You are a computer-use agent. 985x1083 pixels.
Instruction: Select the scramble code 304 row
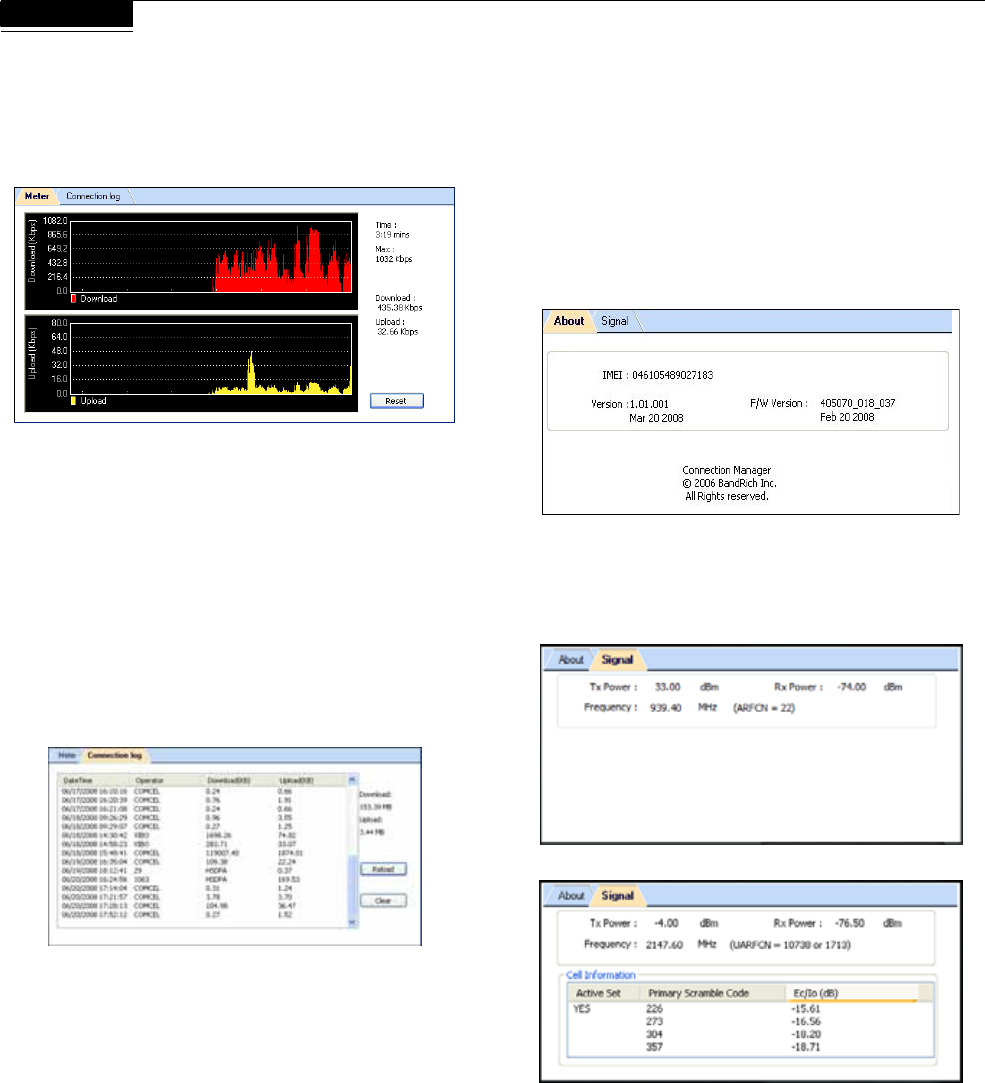(x=750, y=1035)
